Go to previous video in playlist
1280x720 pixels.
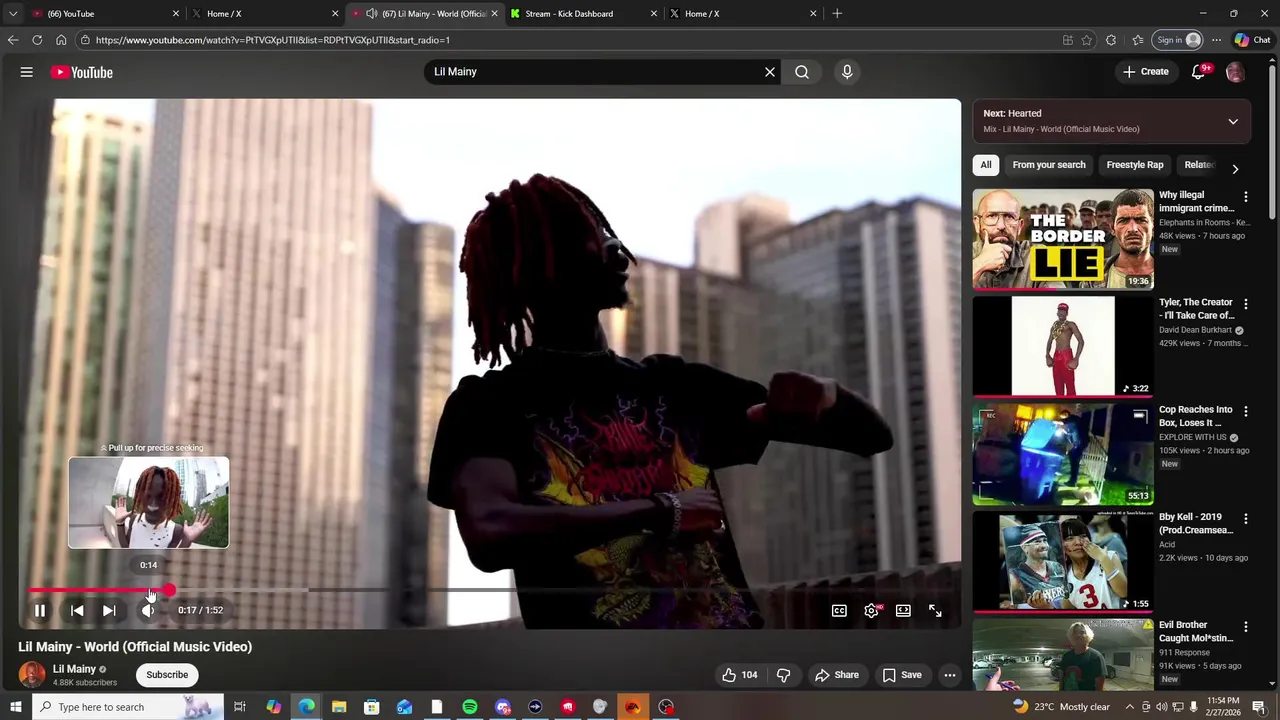tap(77, 610)
